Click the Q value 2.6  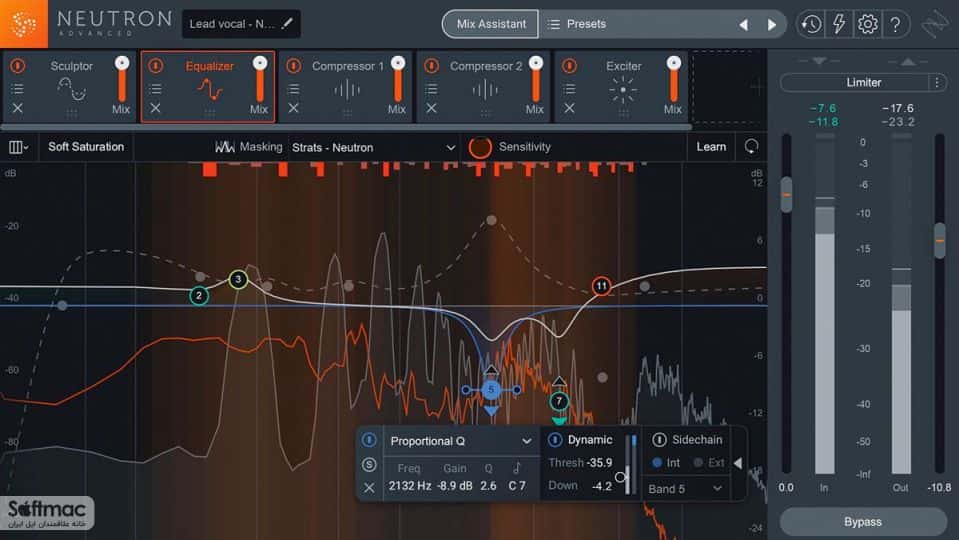click(x=488, y=486)
